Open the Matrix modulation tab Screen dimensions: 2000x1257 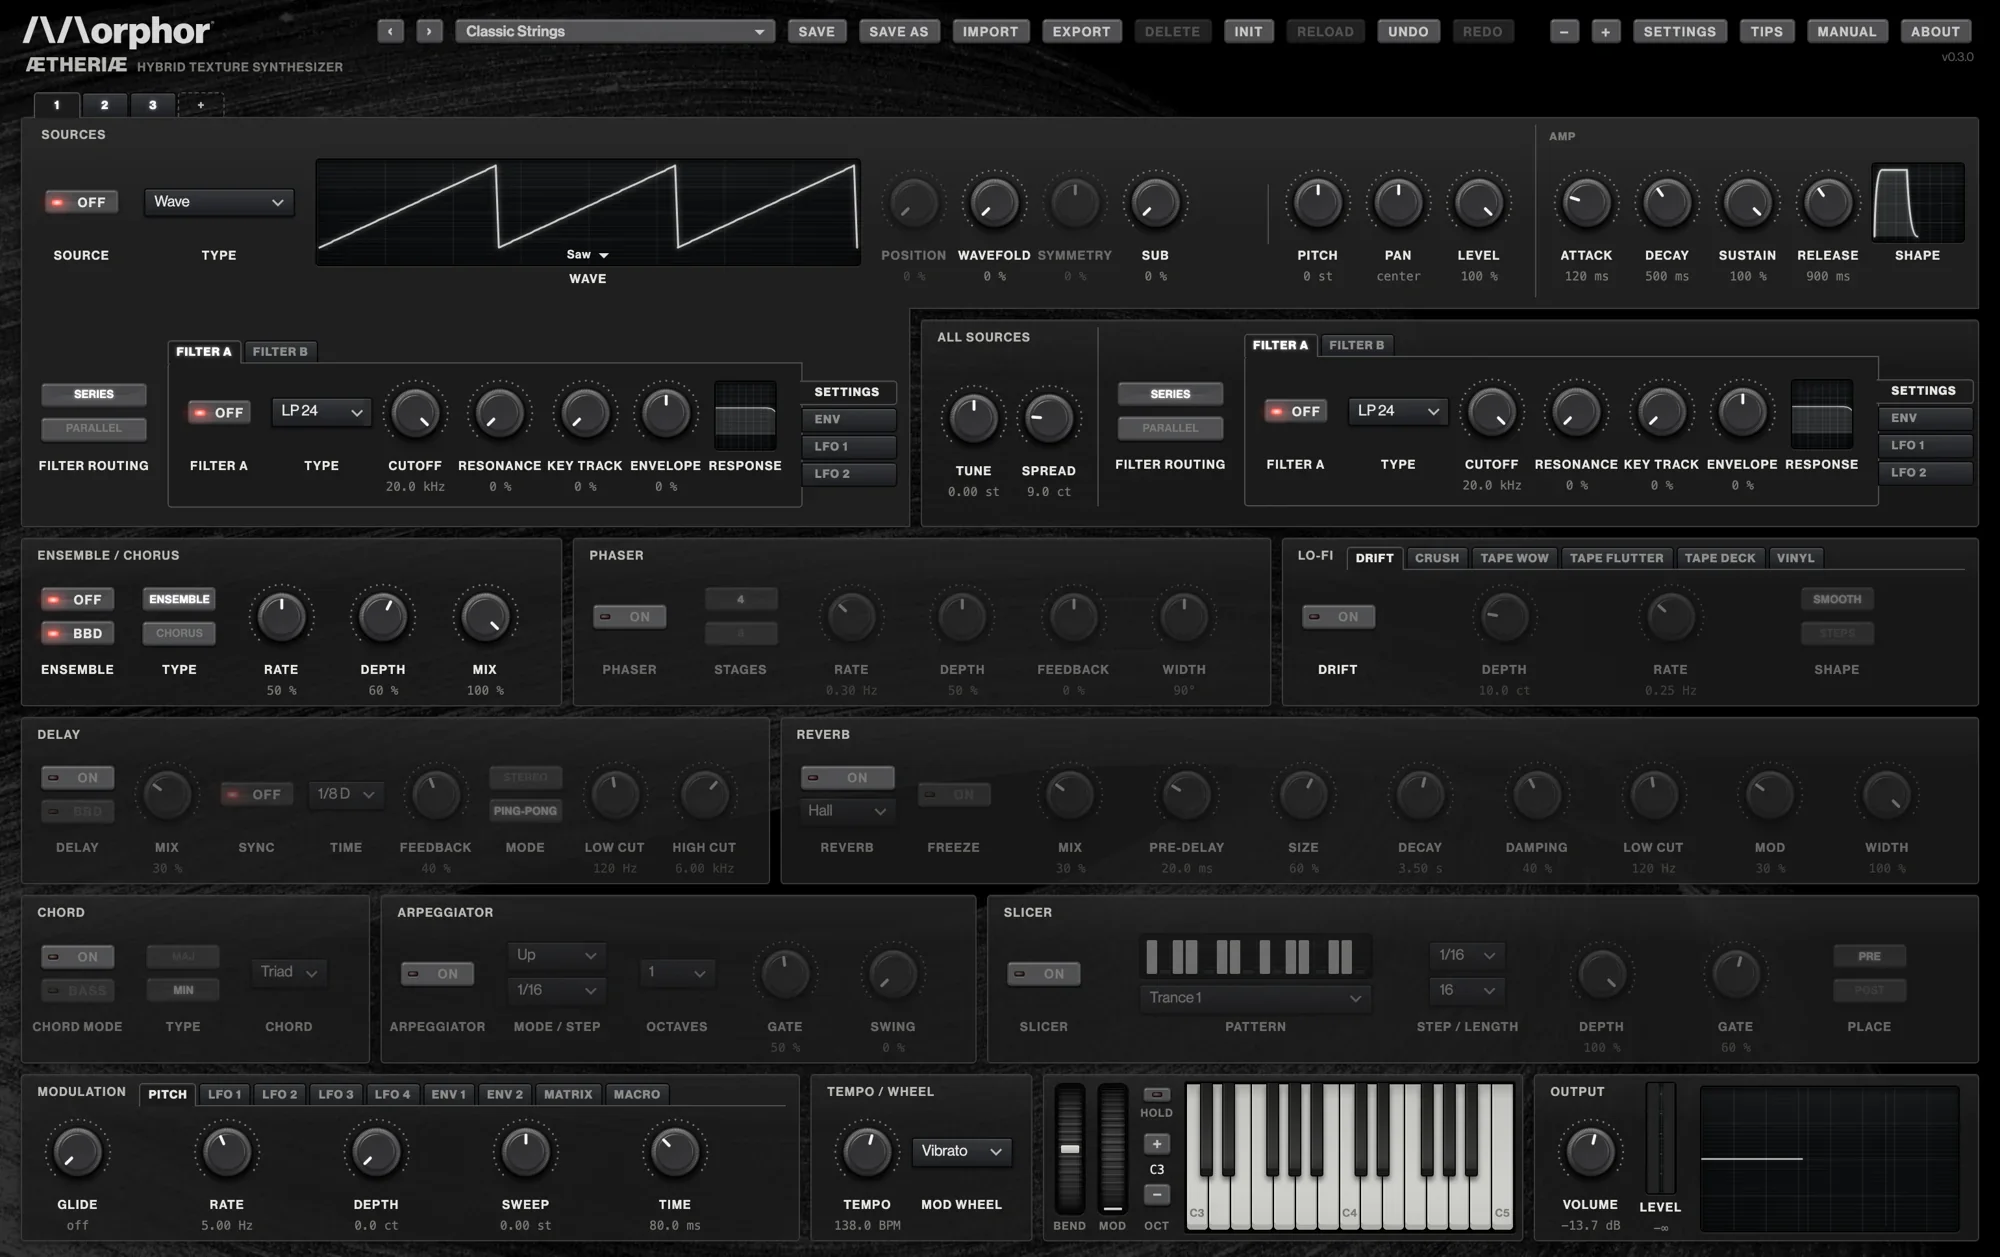click(568, 1094)
